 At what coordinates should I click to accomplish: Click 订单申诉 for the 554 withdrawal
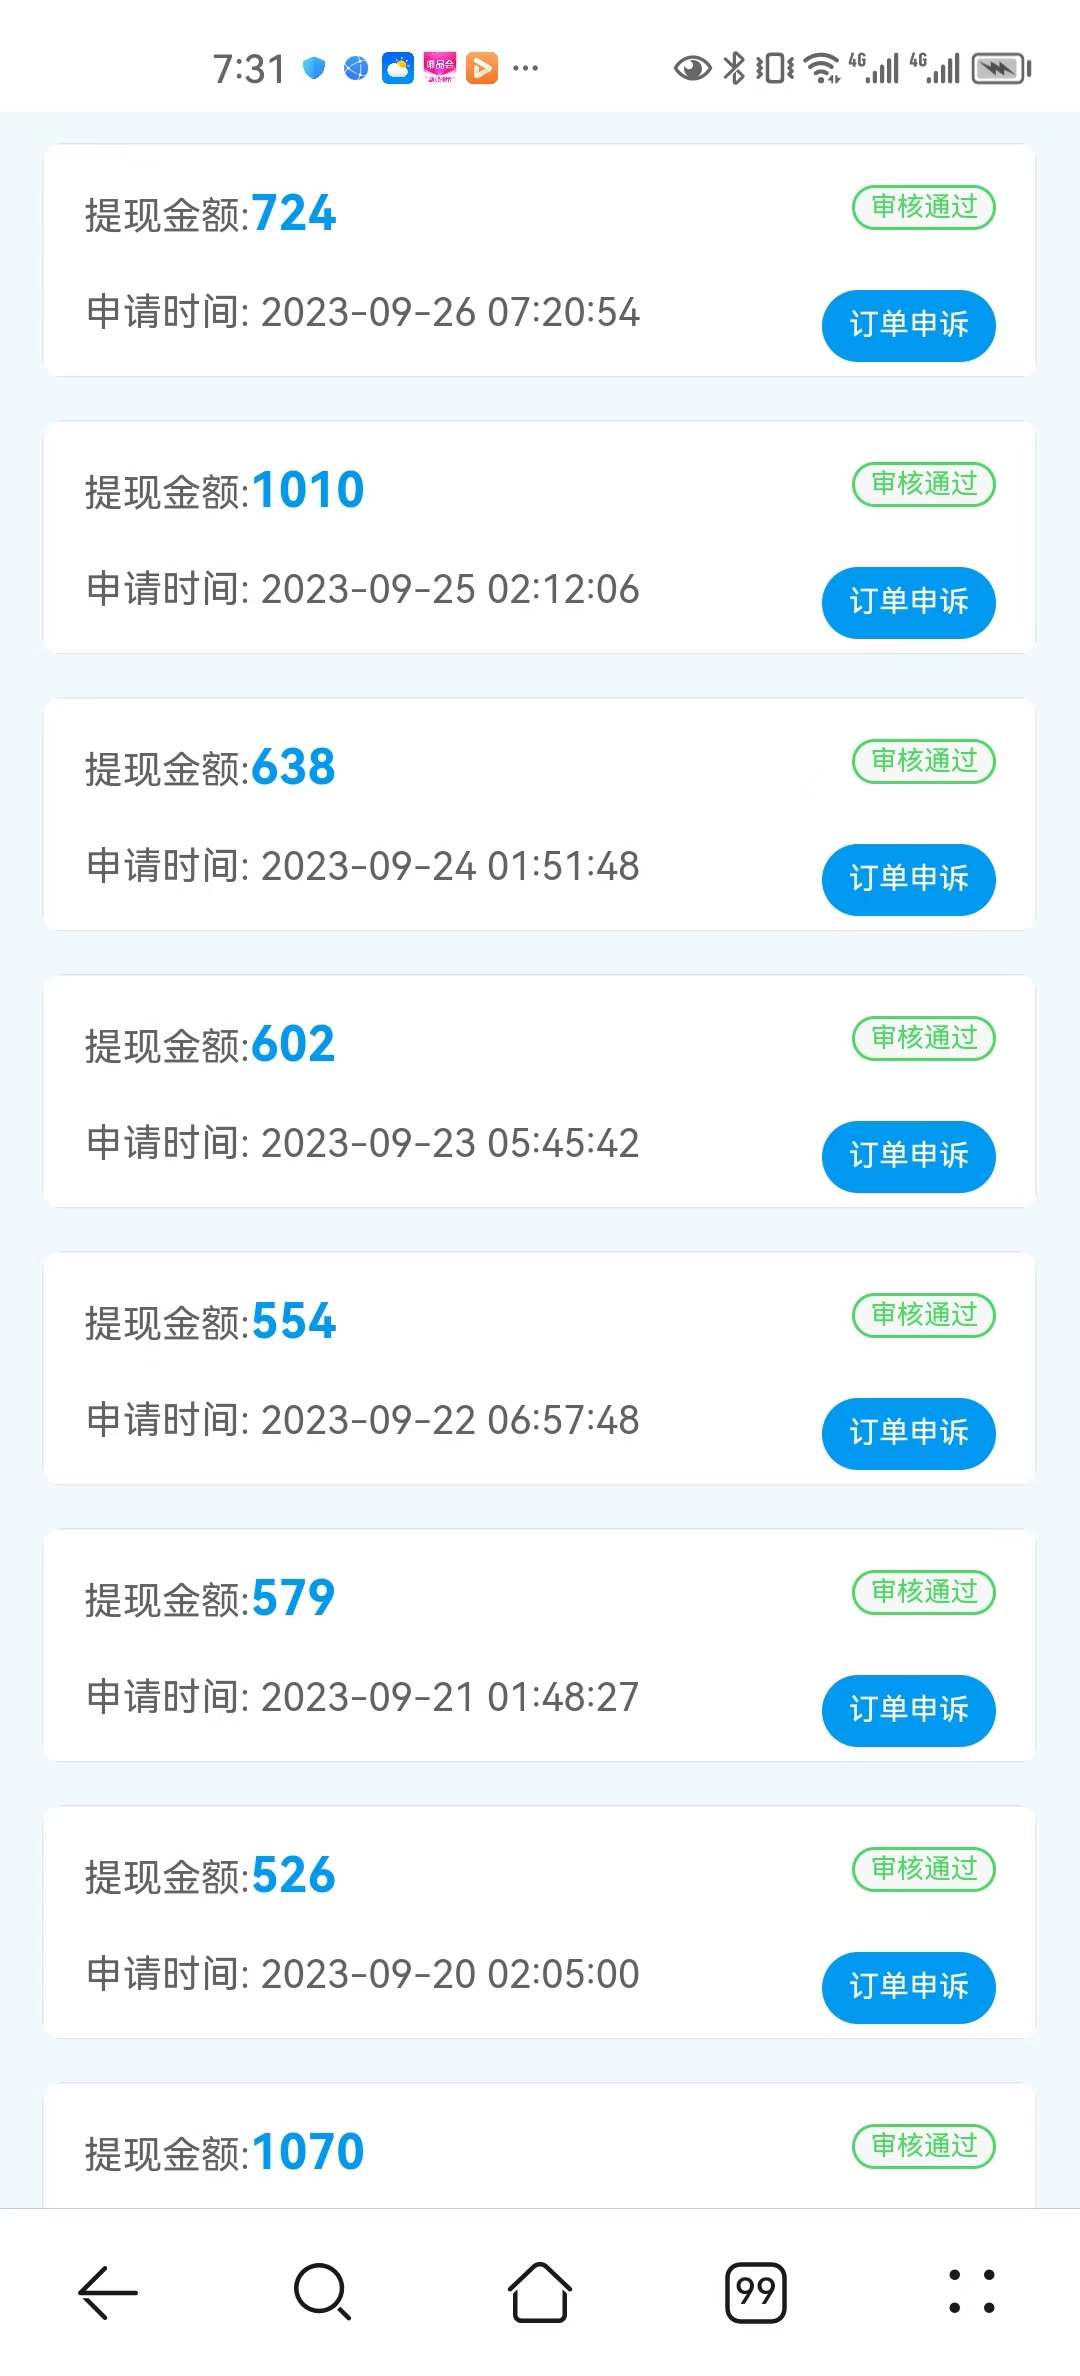[x=908, y=1433]
